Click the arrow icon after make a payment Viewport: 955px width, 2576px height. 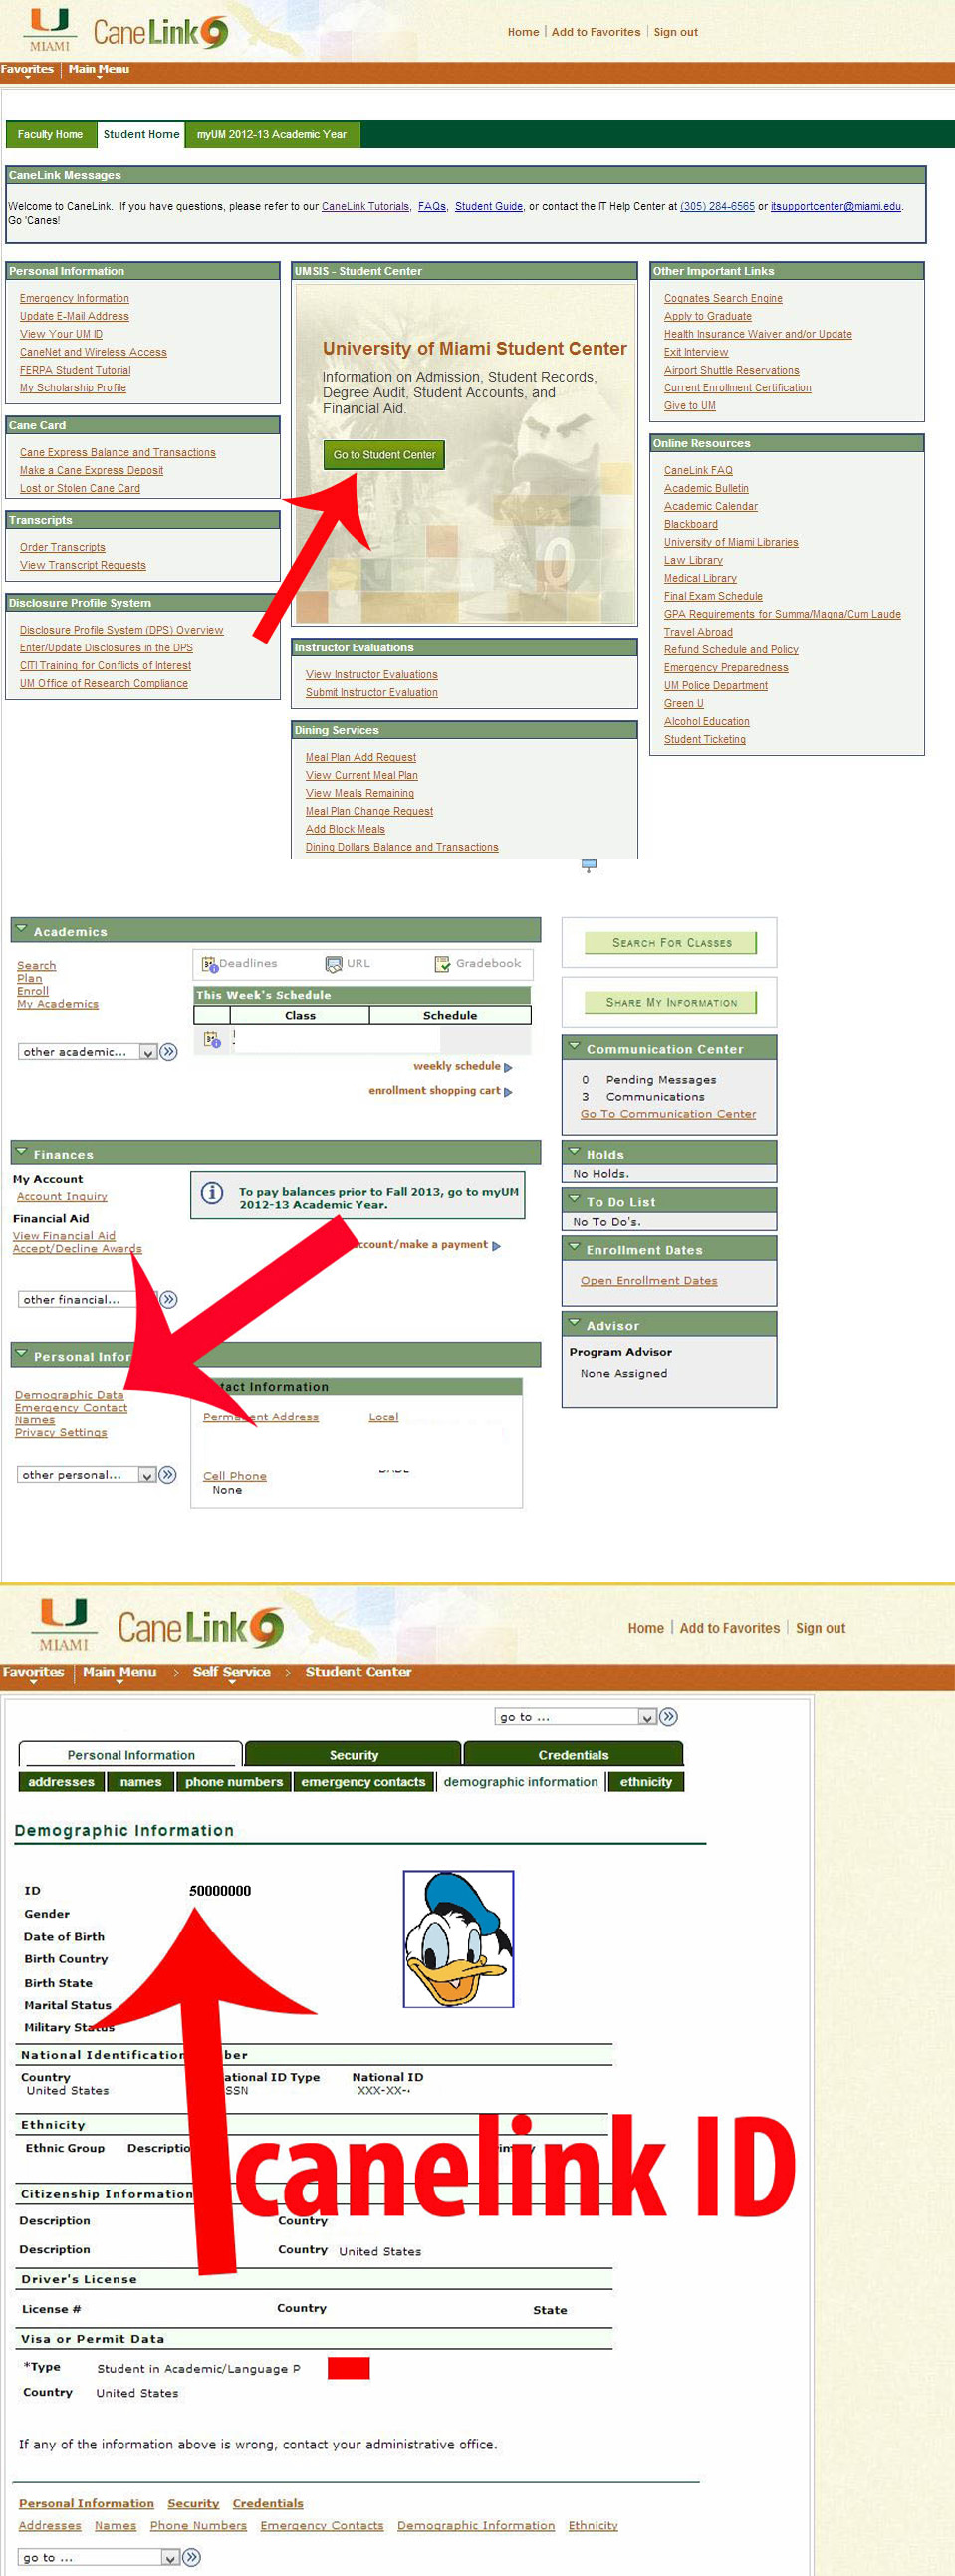pyautogui.click(x=496, y=1246)
